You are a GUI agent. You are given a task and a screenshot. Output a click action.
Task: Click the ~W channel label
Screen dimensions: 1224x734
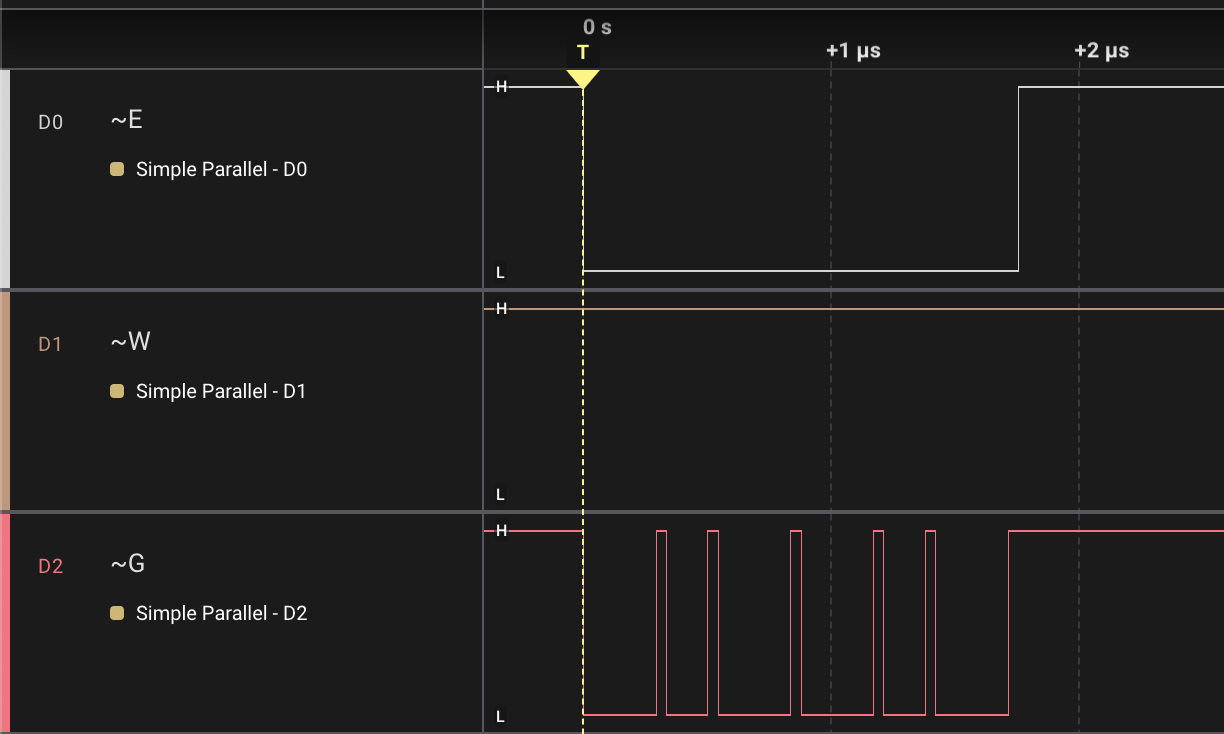pos(128,341)
